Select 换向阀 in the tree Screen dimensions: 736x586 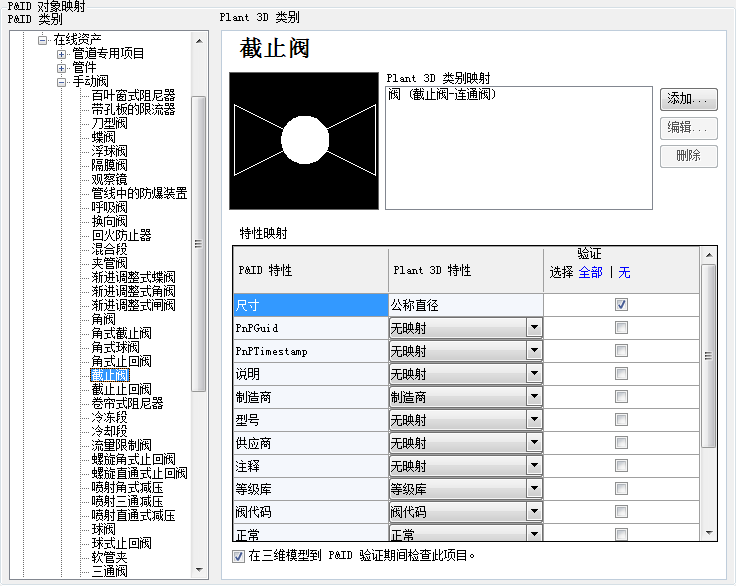109,222
